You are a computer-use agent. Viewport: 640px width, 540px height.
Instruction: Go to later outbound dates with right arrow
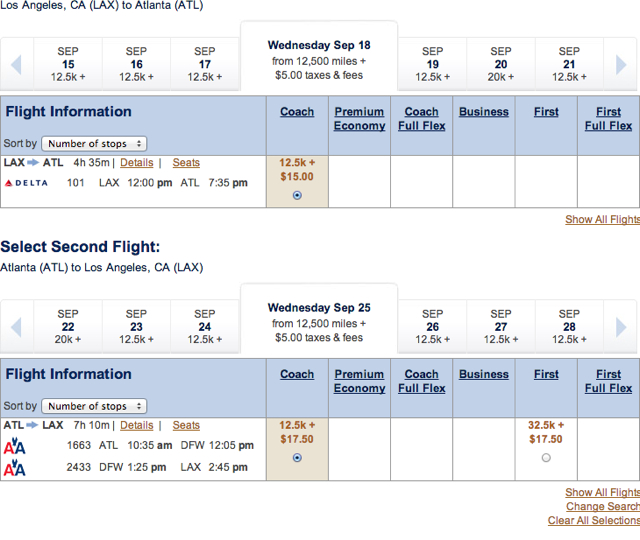pos(621,64)
